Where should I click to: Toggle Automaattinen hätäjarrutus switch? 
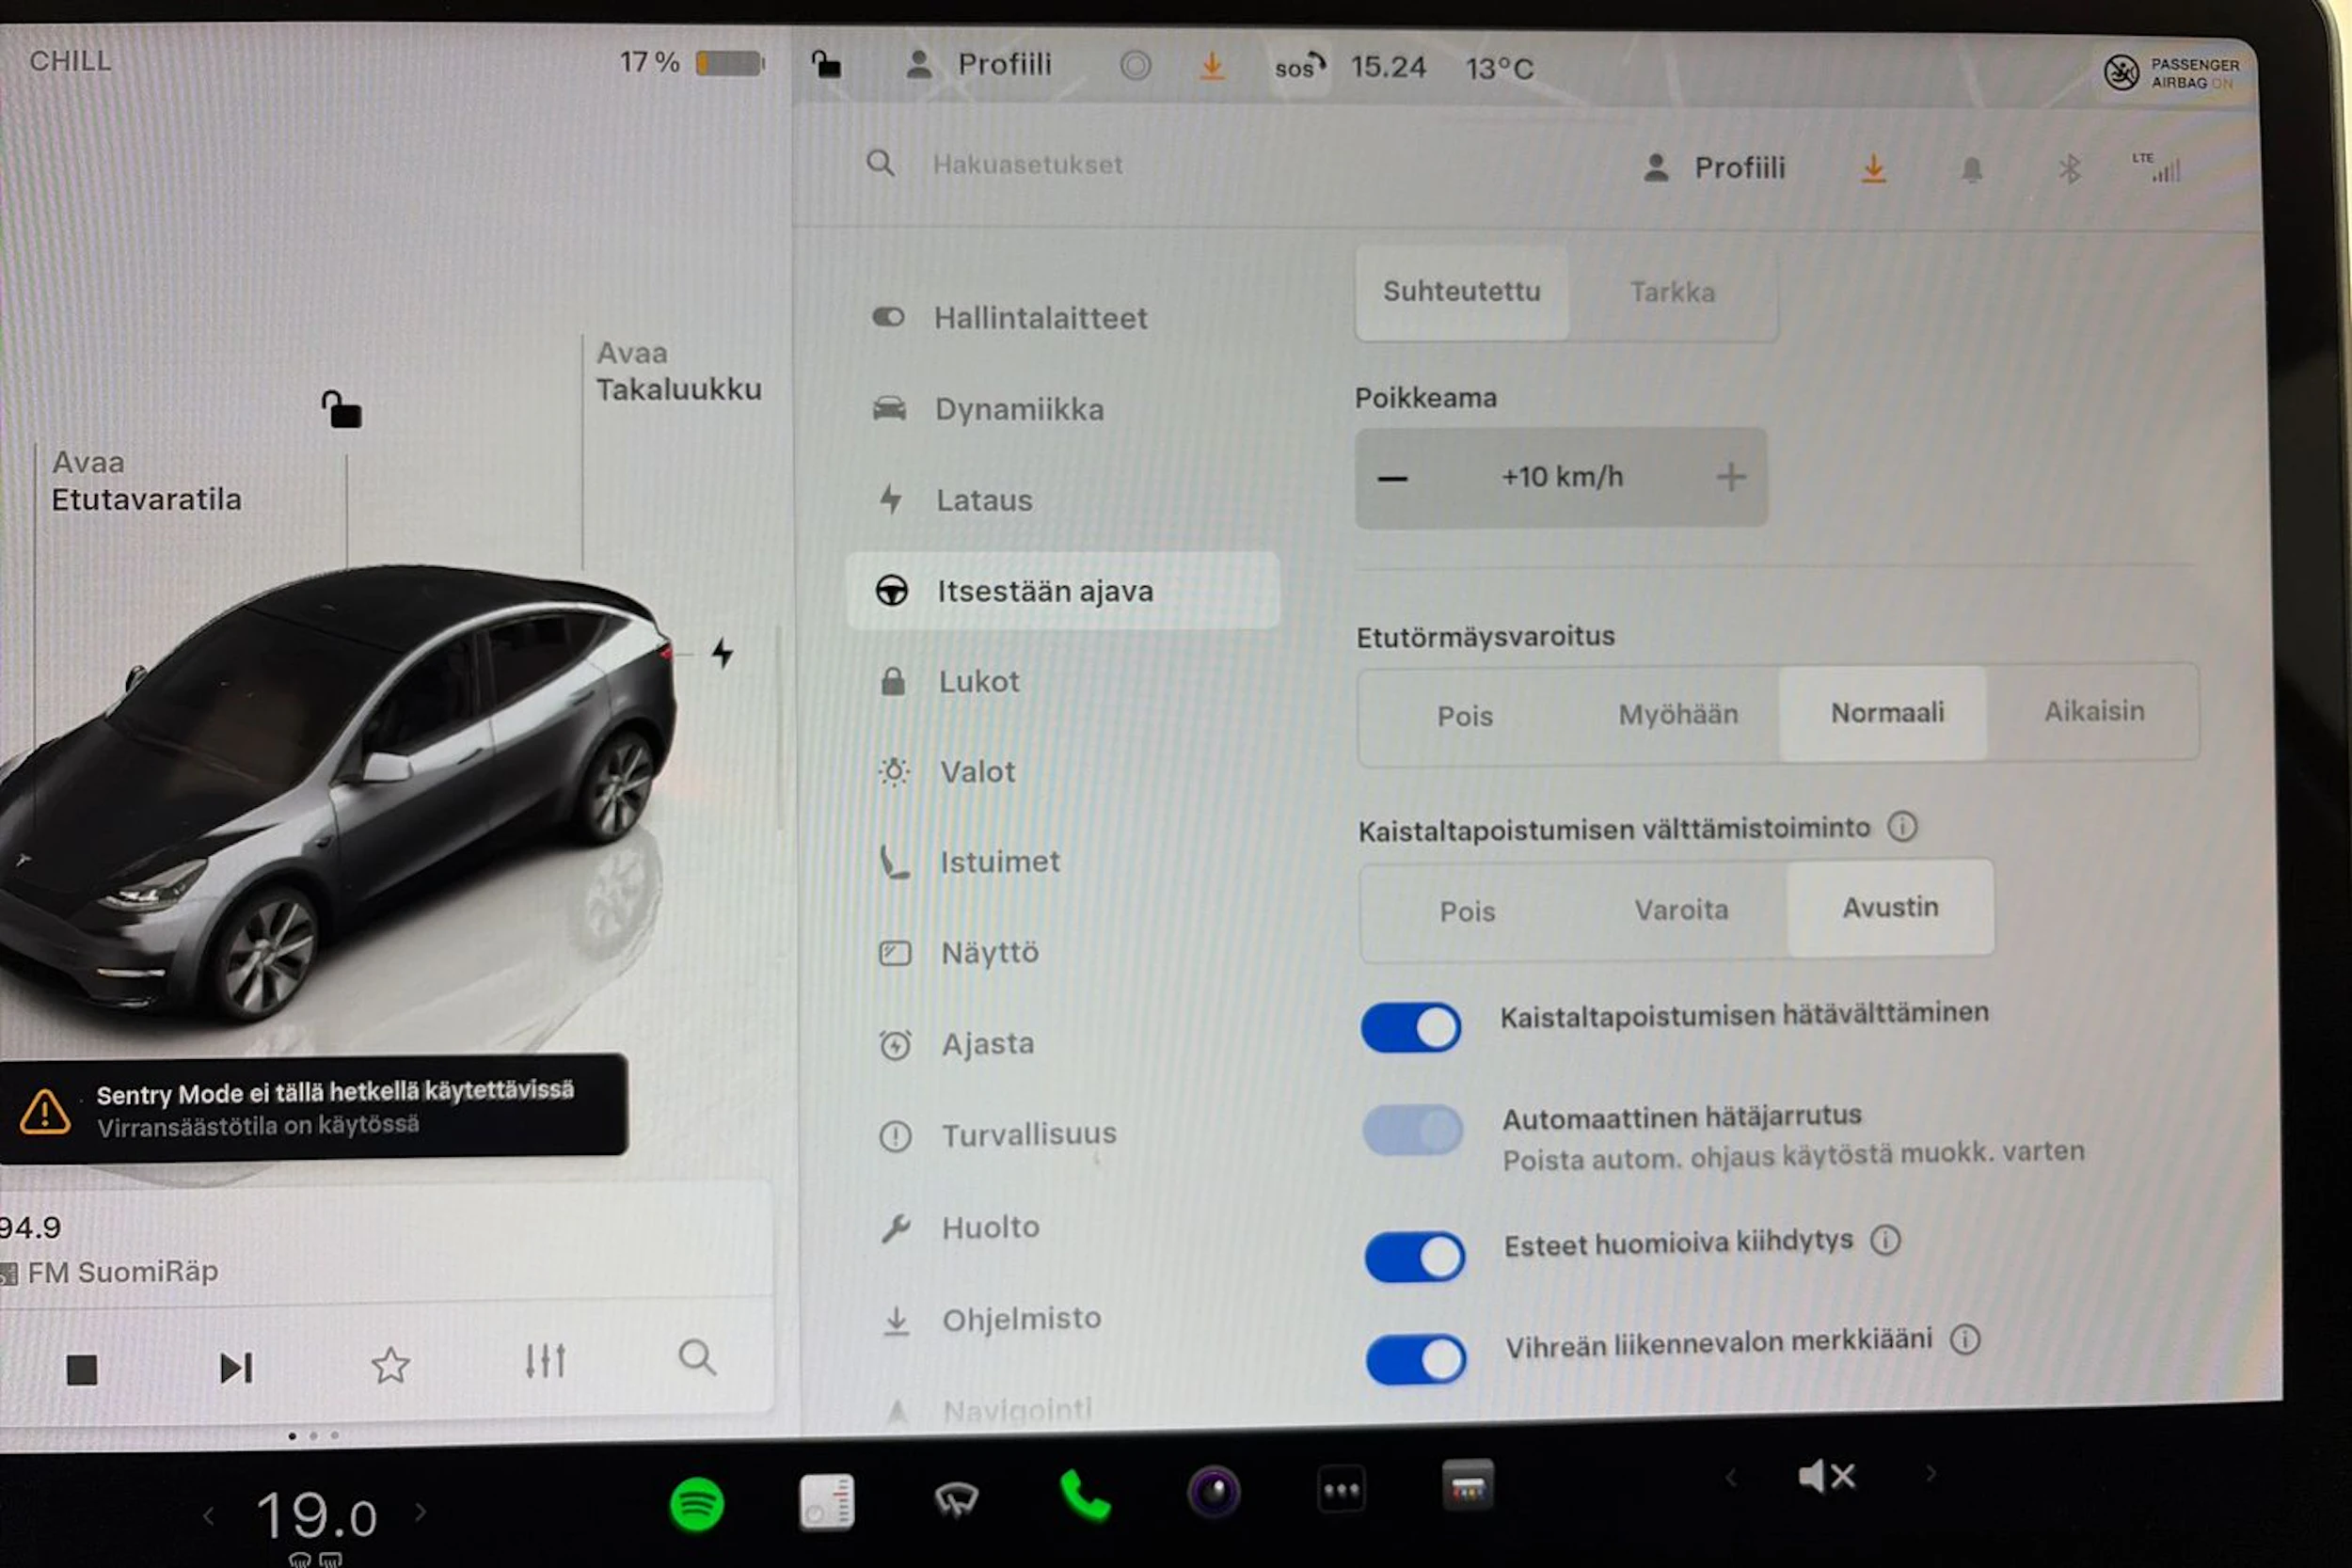click(x=1412, y=1130)
